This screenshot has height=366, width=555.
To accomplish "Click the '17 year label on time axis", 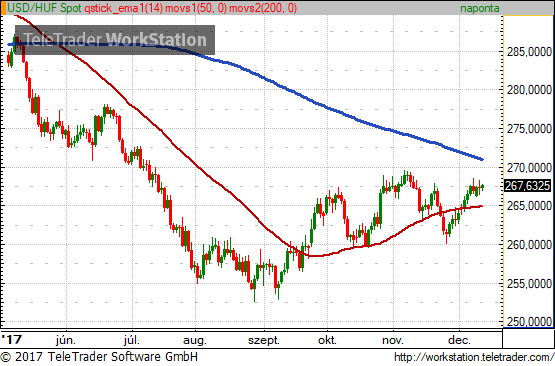I will 11,339.
